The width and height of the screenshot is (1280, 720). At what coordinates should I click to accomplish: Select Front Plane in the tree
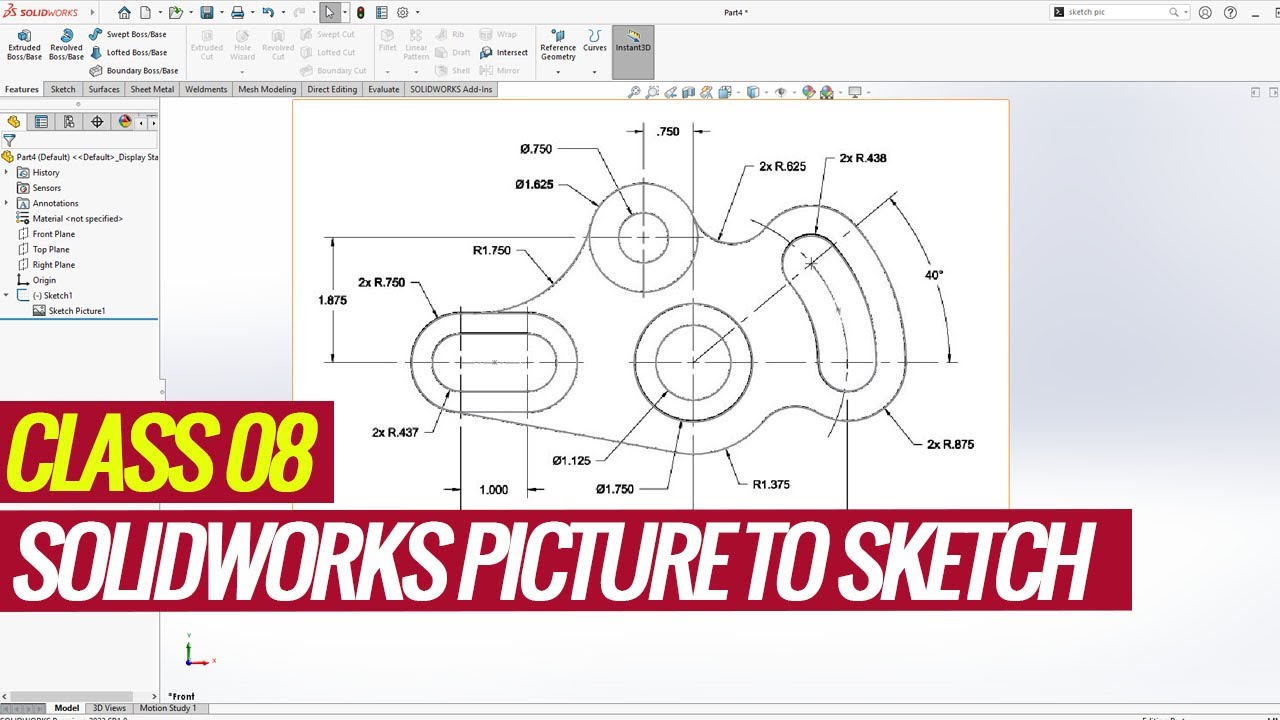46,234
